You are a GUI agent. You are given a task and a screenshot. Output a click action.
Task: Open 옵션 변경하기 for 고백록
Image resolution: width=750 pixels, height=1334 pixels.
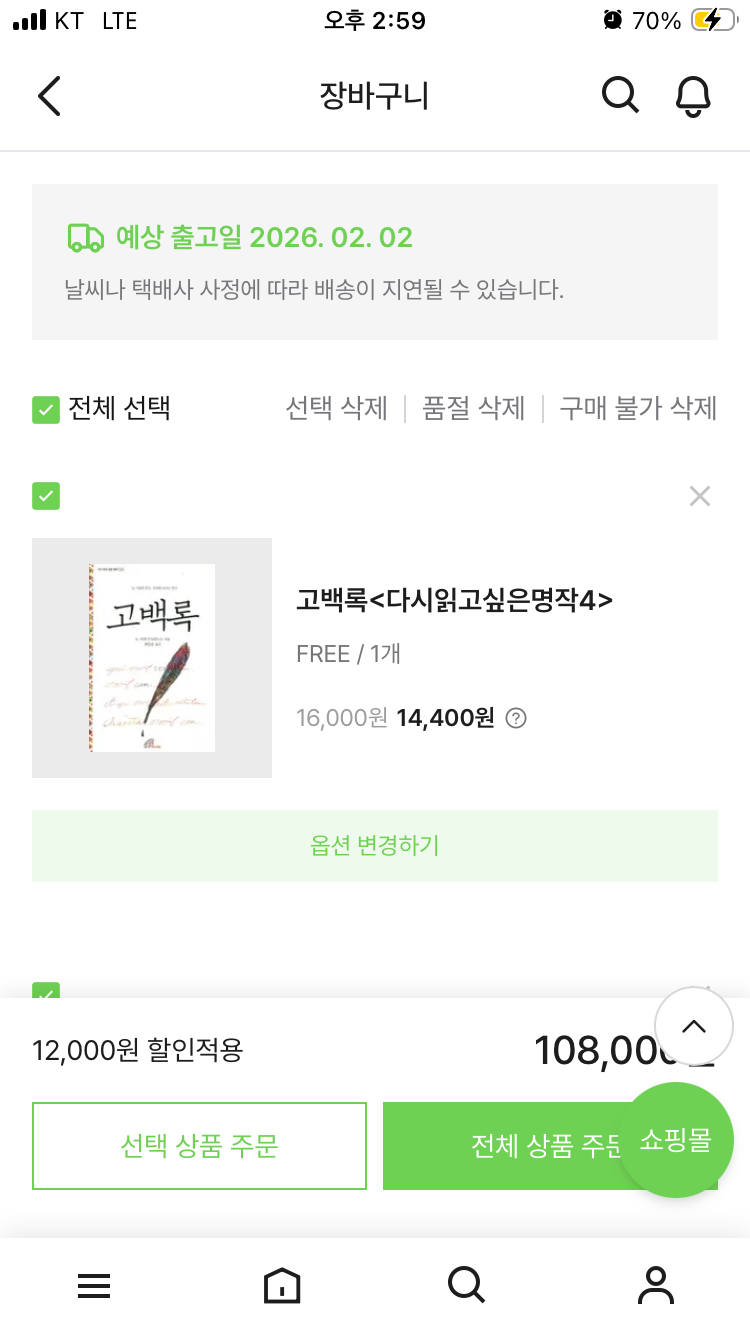375,846
